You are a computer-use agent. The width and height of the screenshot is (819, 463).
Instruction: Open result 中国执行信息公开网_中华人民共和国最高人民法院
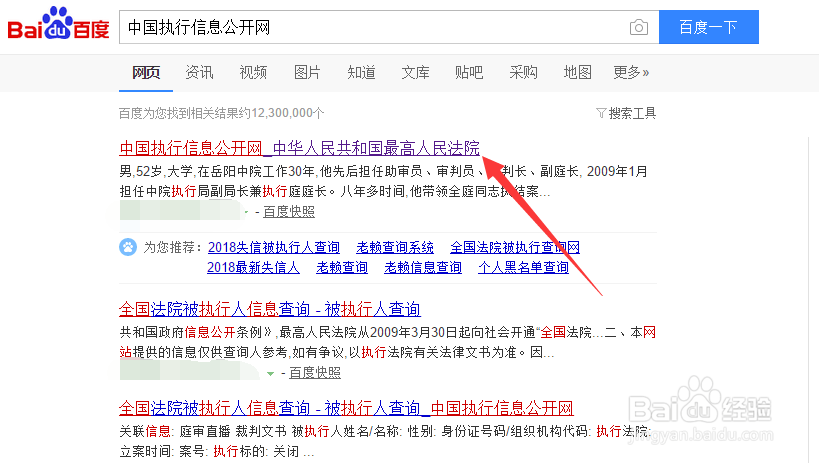[x=299, y=148]
